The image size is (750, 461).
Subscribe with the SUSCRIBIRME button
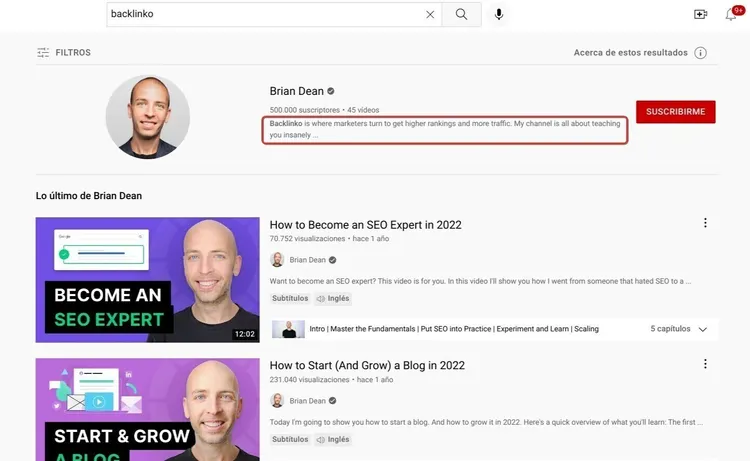675,111
